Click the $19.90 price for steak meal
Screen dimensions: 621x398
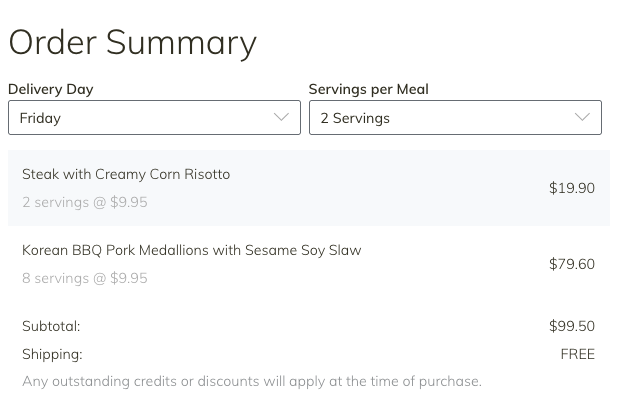coord(571,188)
